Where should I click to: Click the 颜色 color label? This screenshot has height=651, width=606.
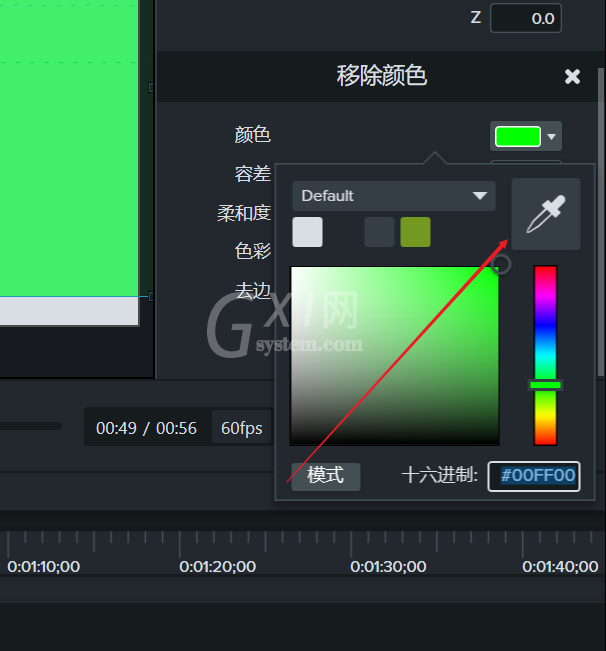(253, 135)
